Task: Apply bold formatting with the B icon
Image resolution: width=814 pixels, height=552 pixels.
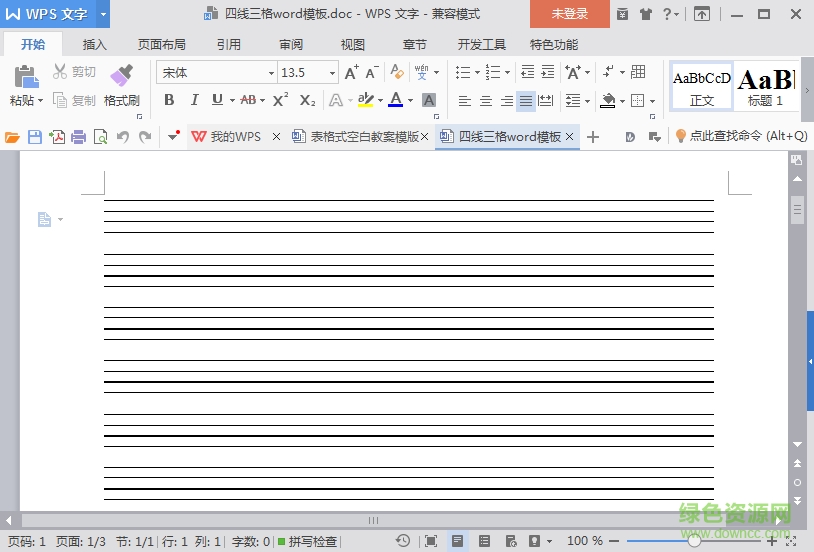Action: coord(169,100)
